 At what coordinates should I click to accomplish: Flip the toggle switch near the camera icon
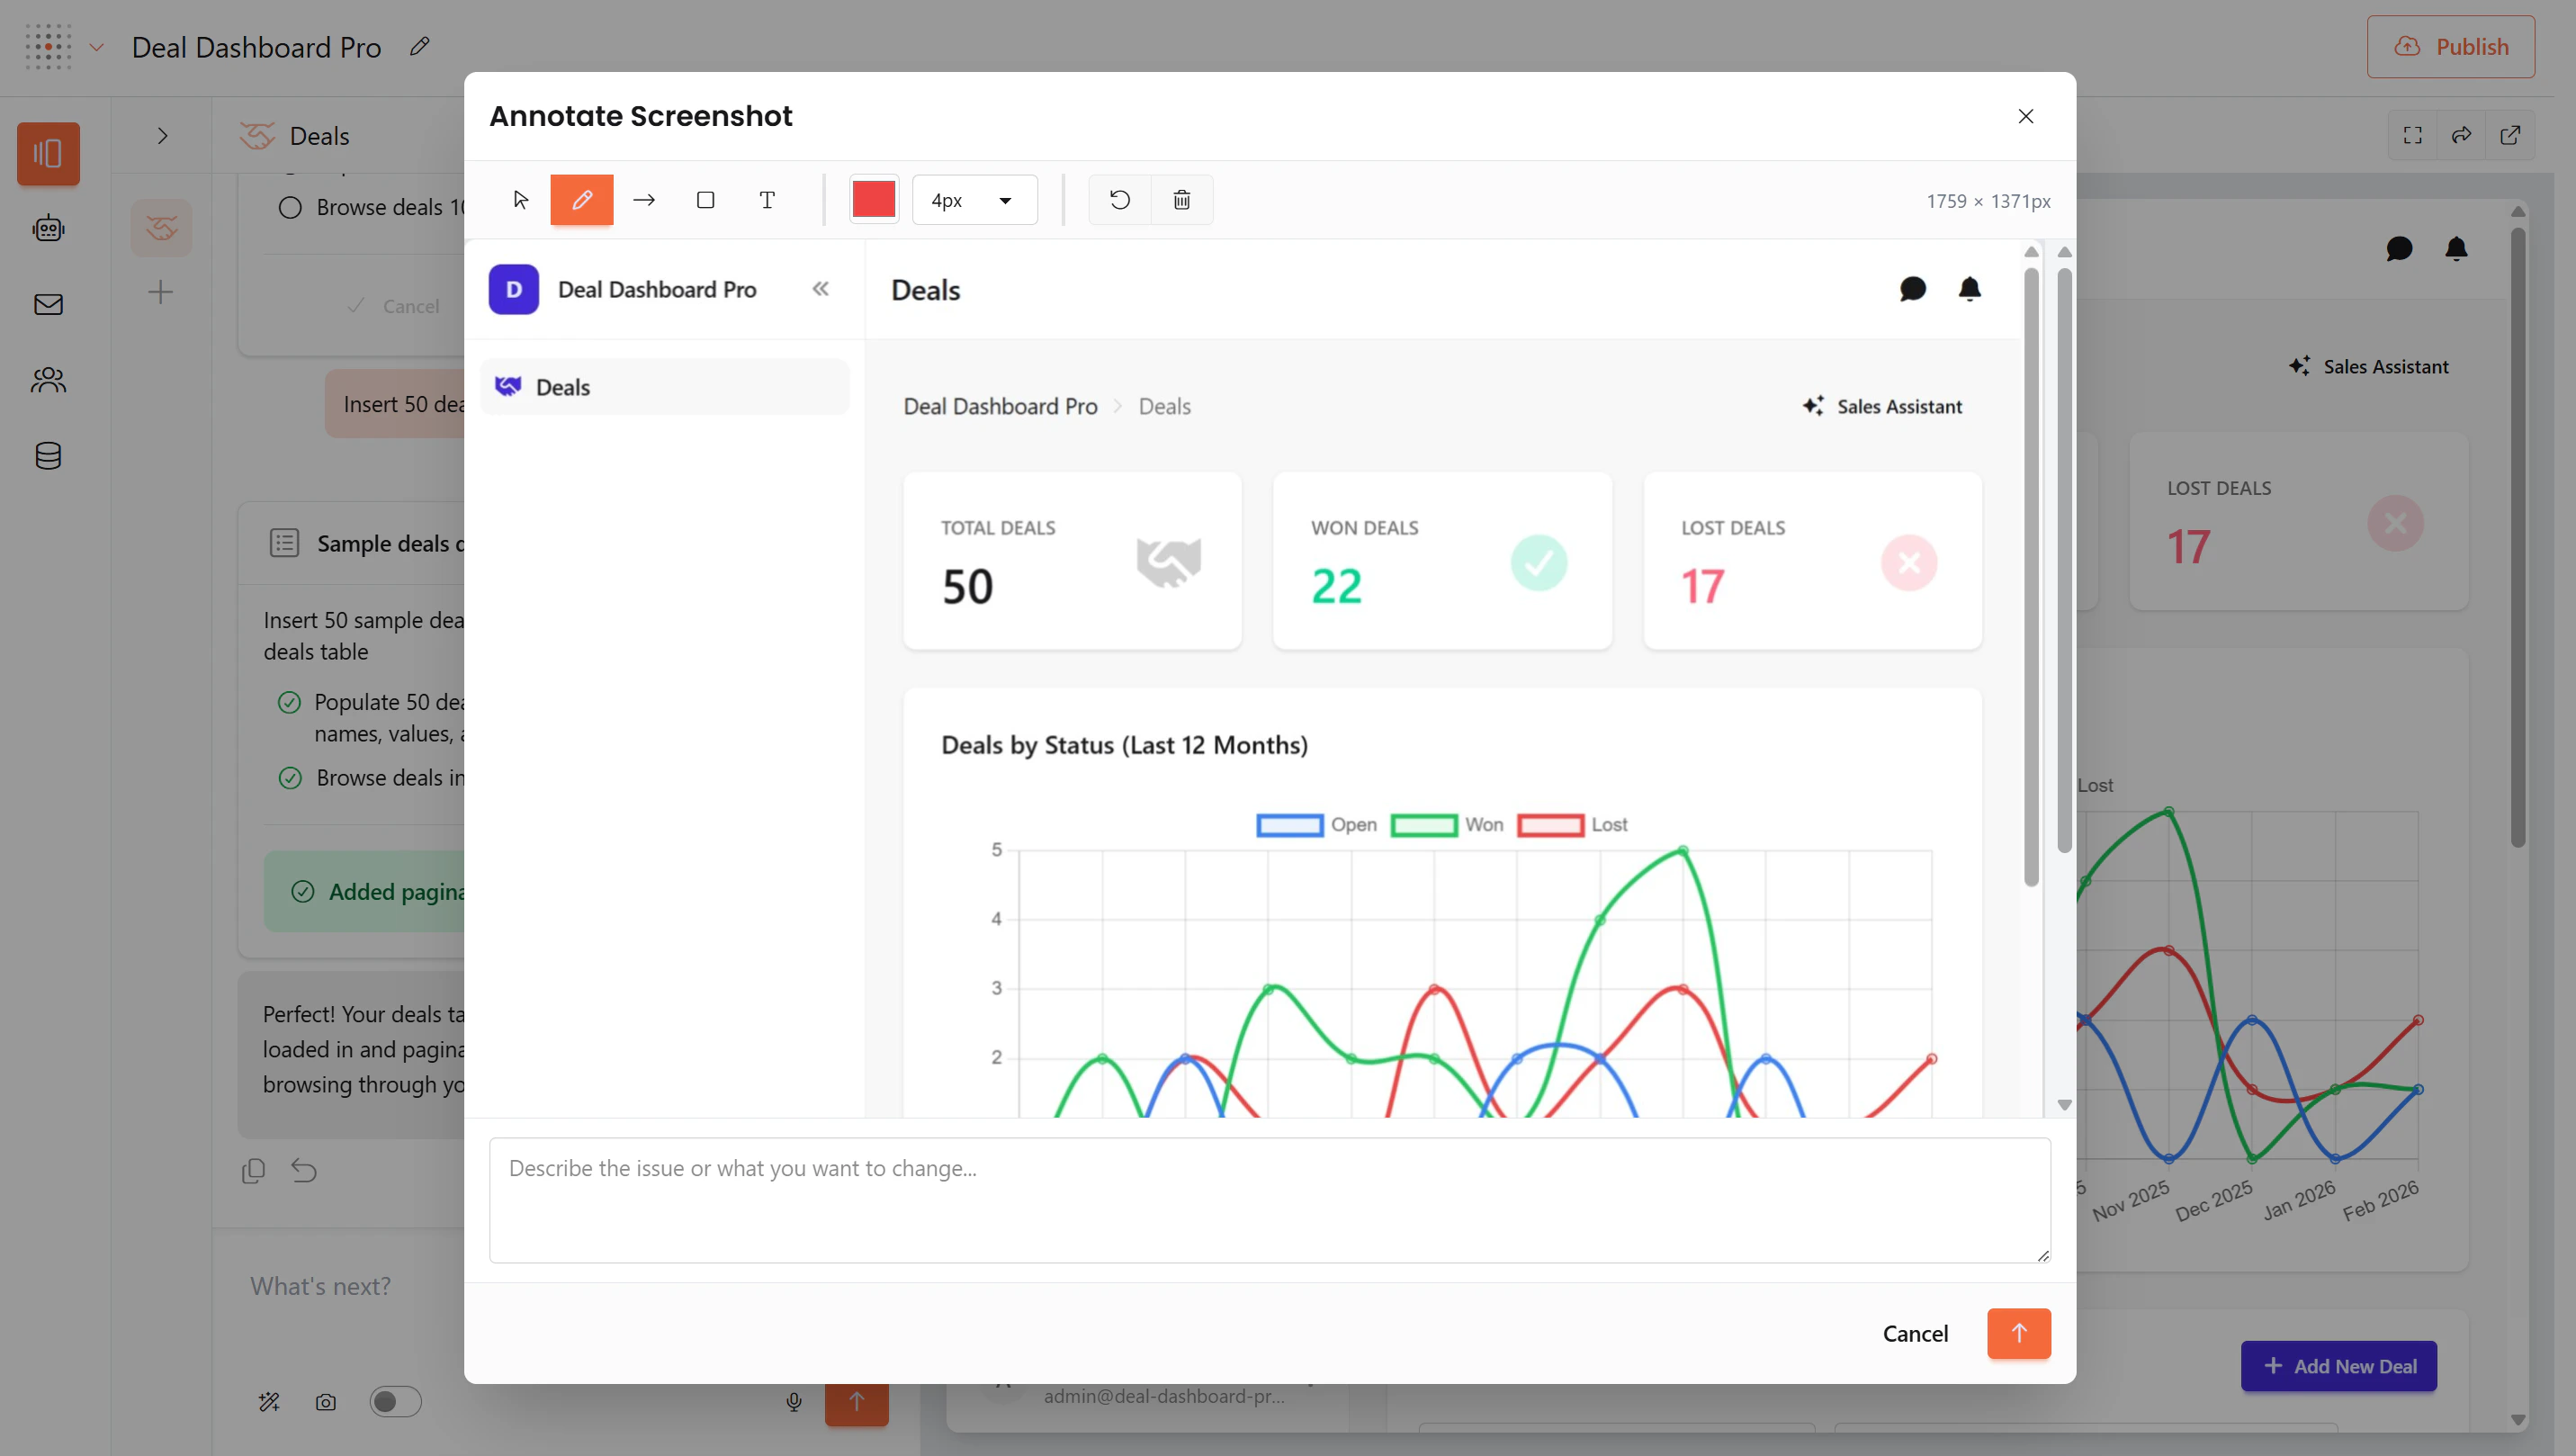coord(395,1401)
